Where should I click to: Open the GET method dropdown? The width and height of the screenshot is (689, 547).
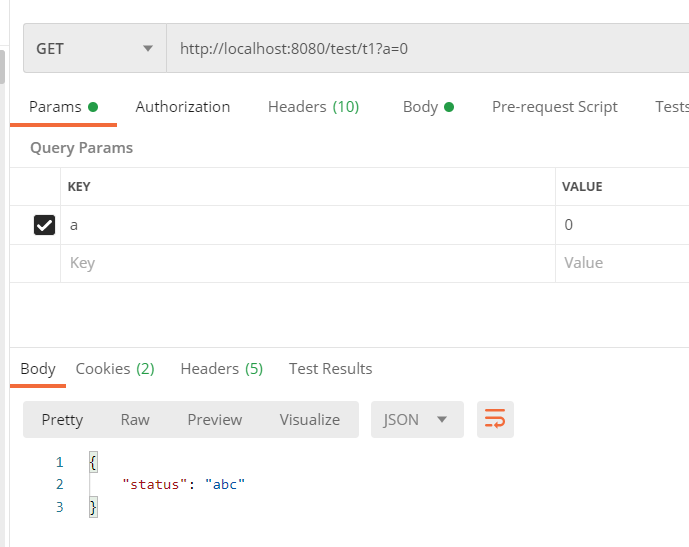[x=94, y=48]
